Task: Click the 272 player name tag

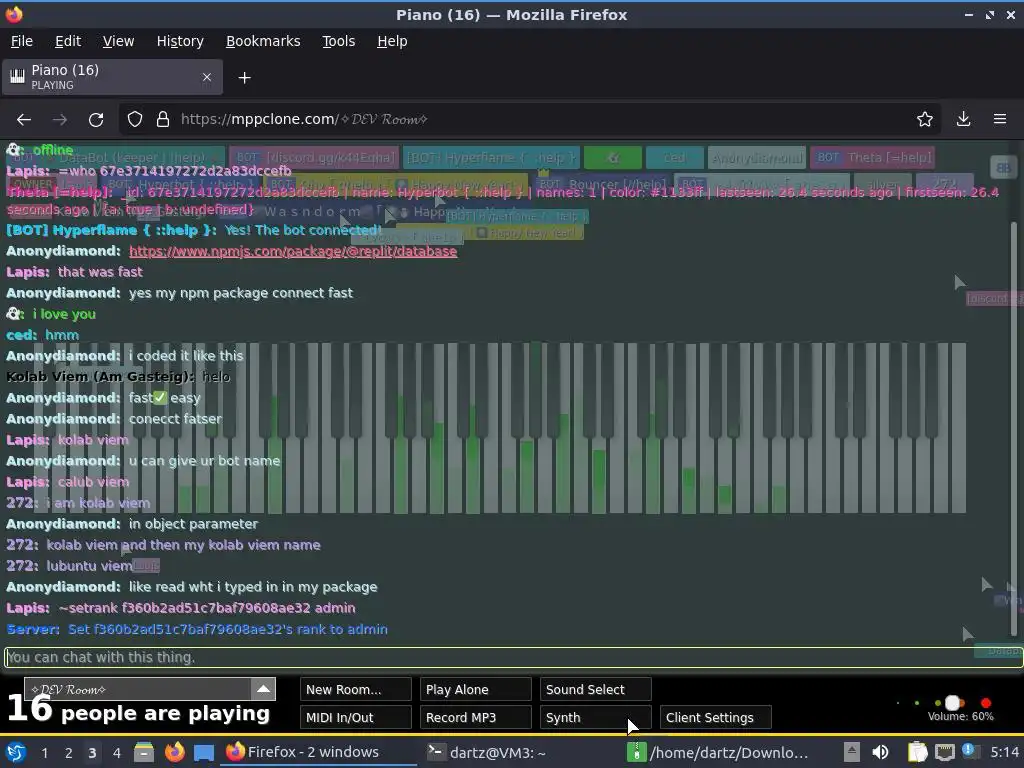Action: coord(944,184)
